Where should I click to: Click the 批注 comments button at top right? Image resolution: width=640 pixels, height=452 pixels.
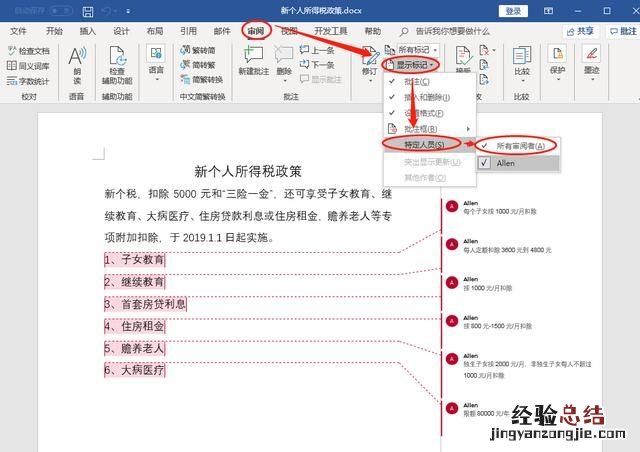point(623,31)
